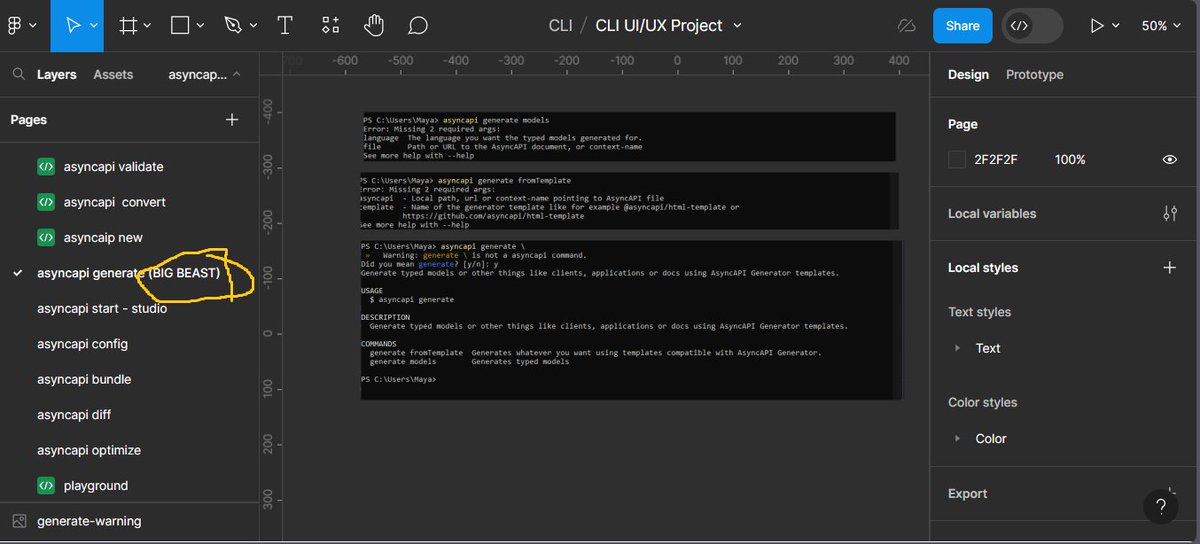Select the generate fromTemplate terminal image

coord(629,202)
